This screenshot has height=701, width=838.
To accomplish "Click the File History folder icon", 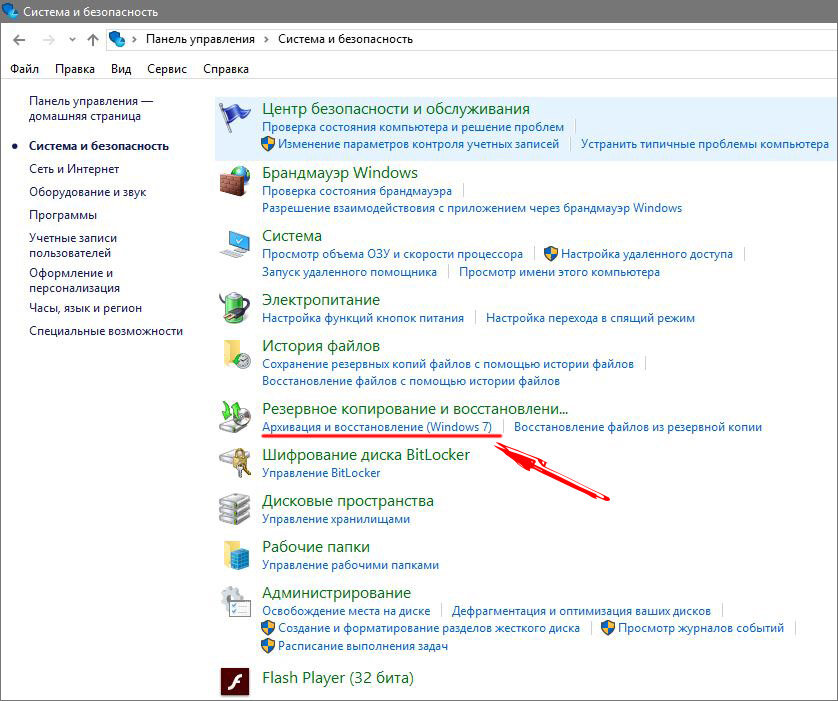I will 236,354.
